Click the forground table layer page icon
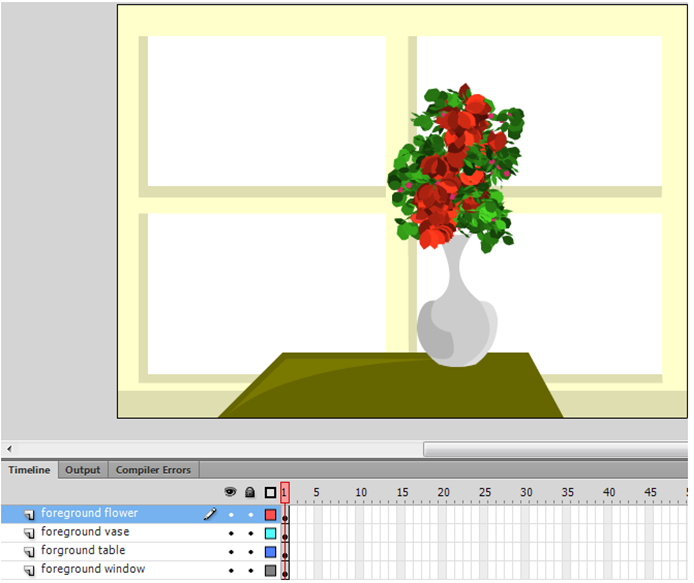Image resolution: width=694 pixels, height=583 pixels. pos(29,551)
